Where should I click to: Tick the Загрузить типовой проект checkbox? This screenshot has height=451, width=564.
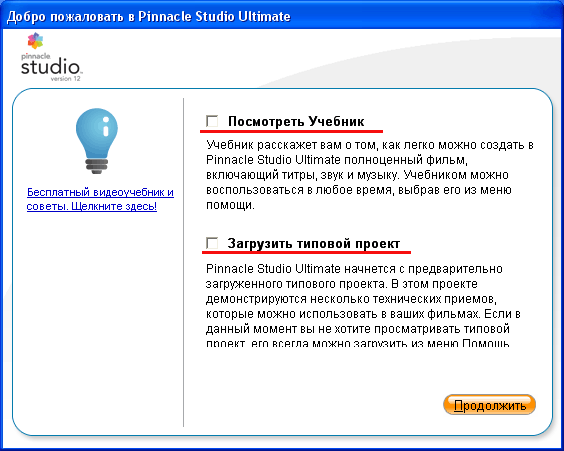coord(212,243)
